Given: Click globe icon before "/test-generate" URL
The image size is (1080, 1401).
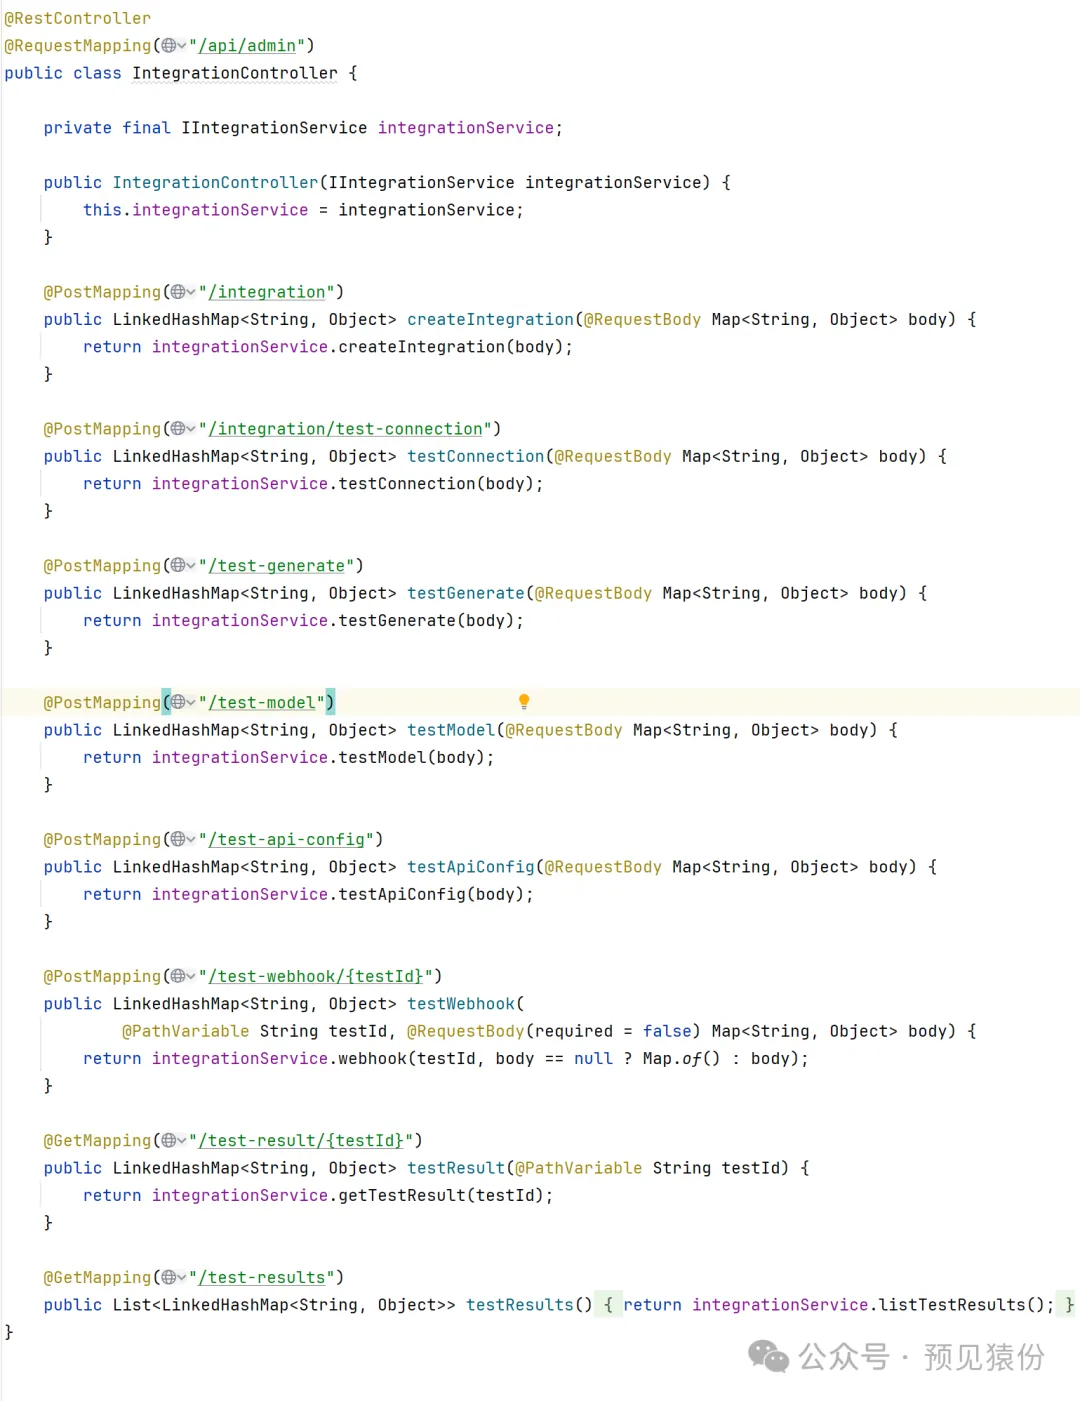Looking at the screenshot, I should (x=178, y=566).
